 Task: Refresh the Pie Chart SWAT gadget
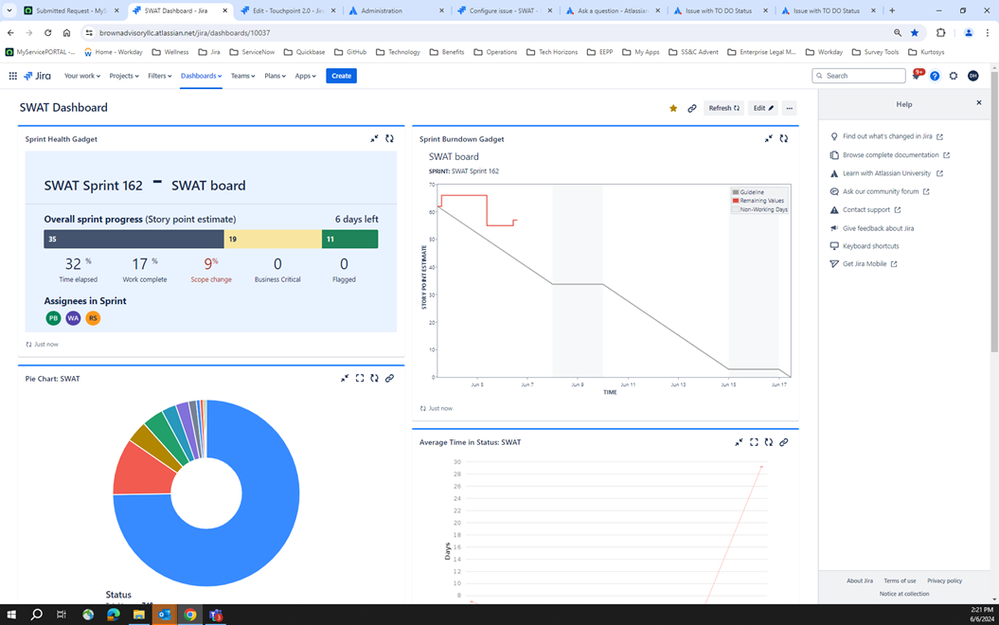pyautogui.click(x=375, y=378)
